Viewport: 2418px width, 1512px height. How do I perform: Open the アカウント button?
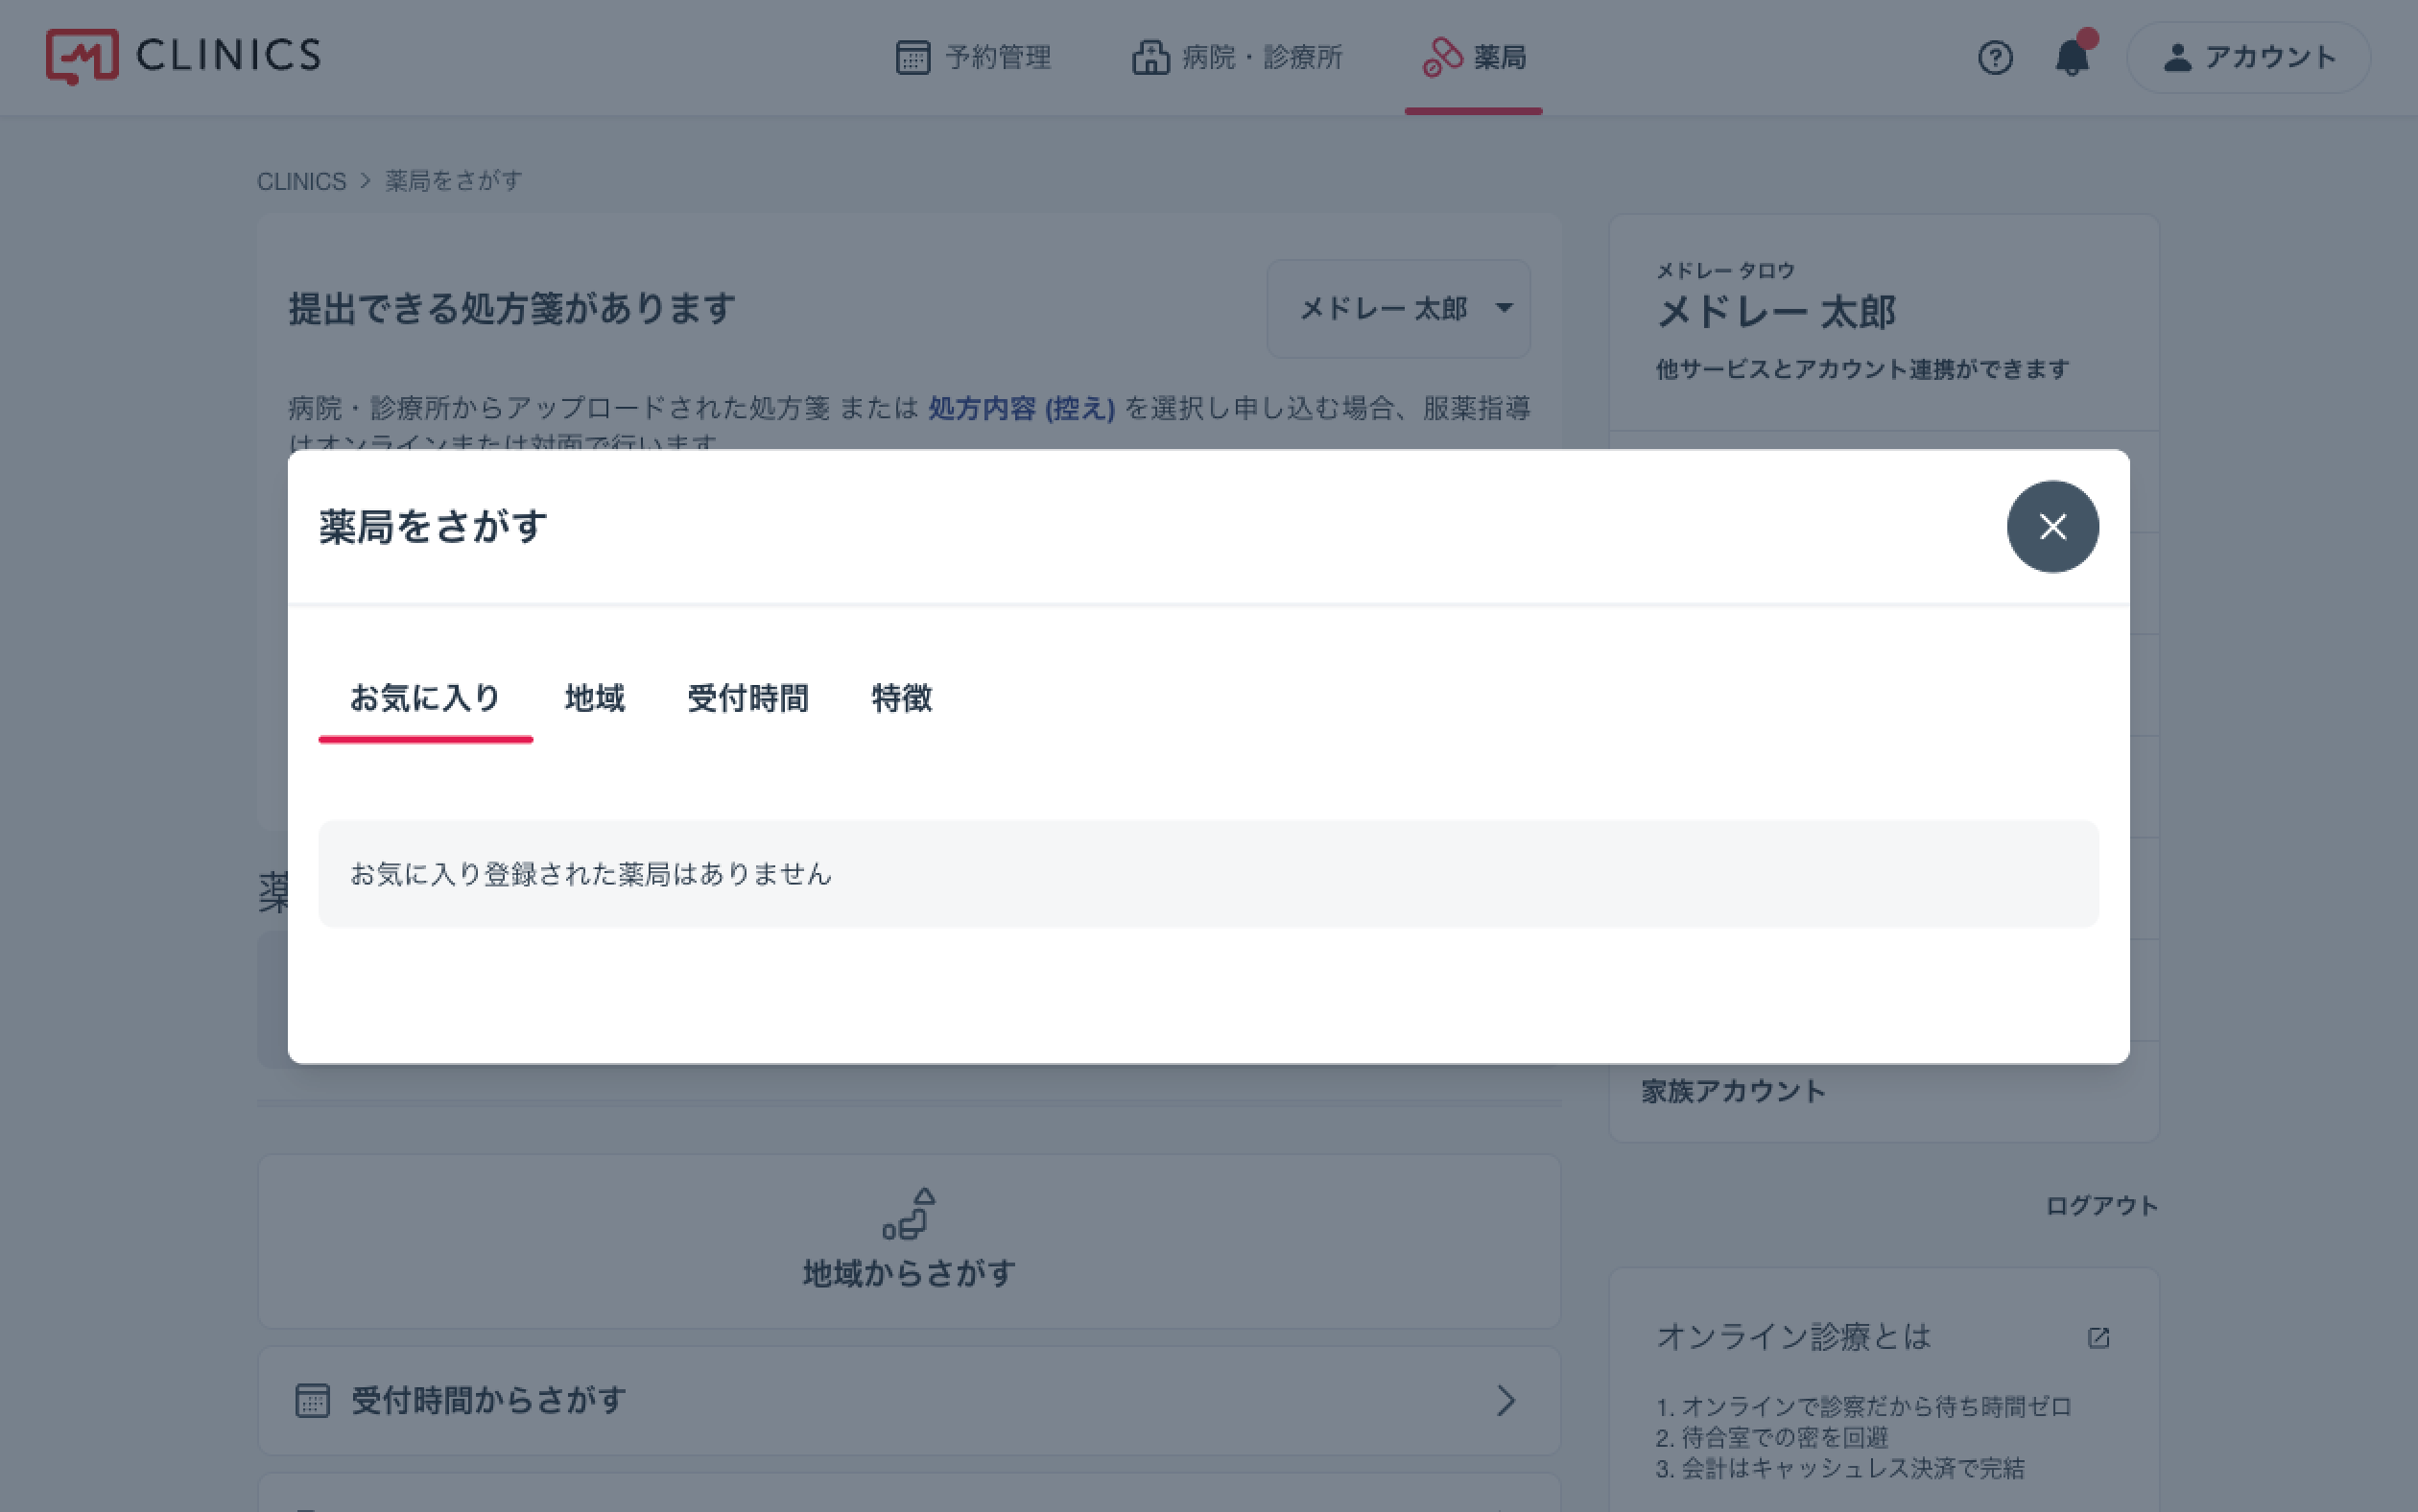(2248, 57)
